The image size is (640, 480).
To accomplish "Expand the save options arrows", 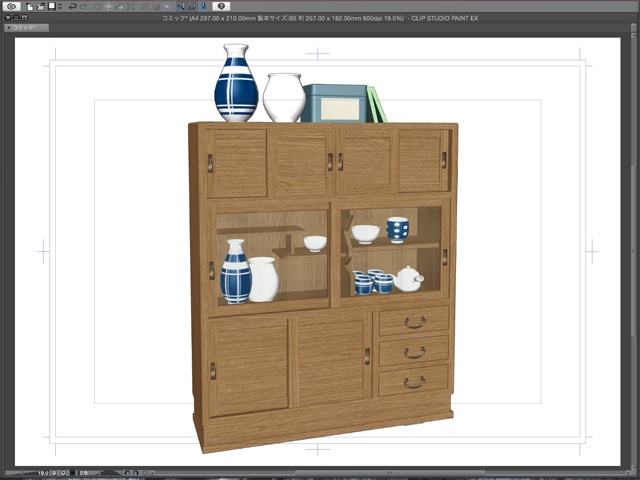I will 60,7.
